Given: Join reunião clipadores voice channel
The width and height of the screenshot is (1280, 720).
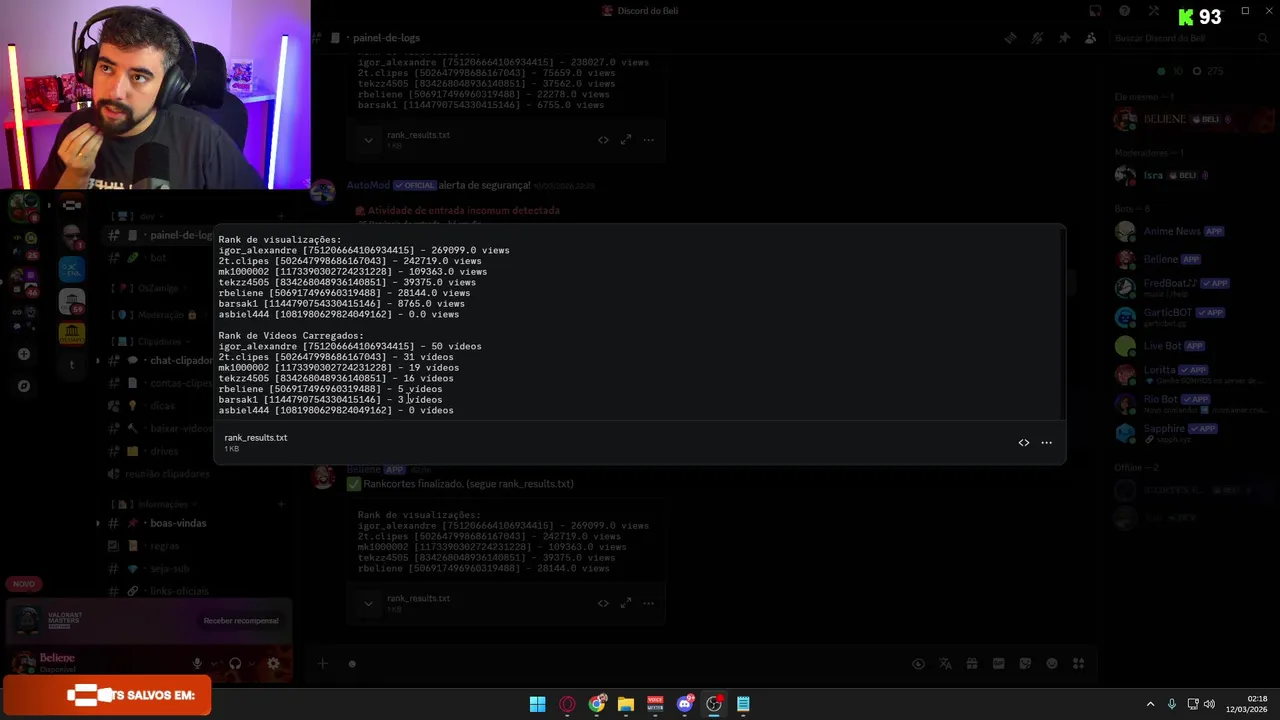Looking at the screenshot, I should (x=160, y=474).
